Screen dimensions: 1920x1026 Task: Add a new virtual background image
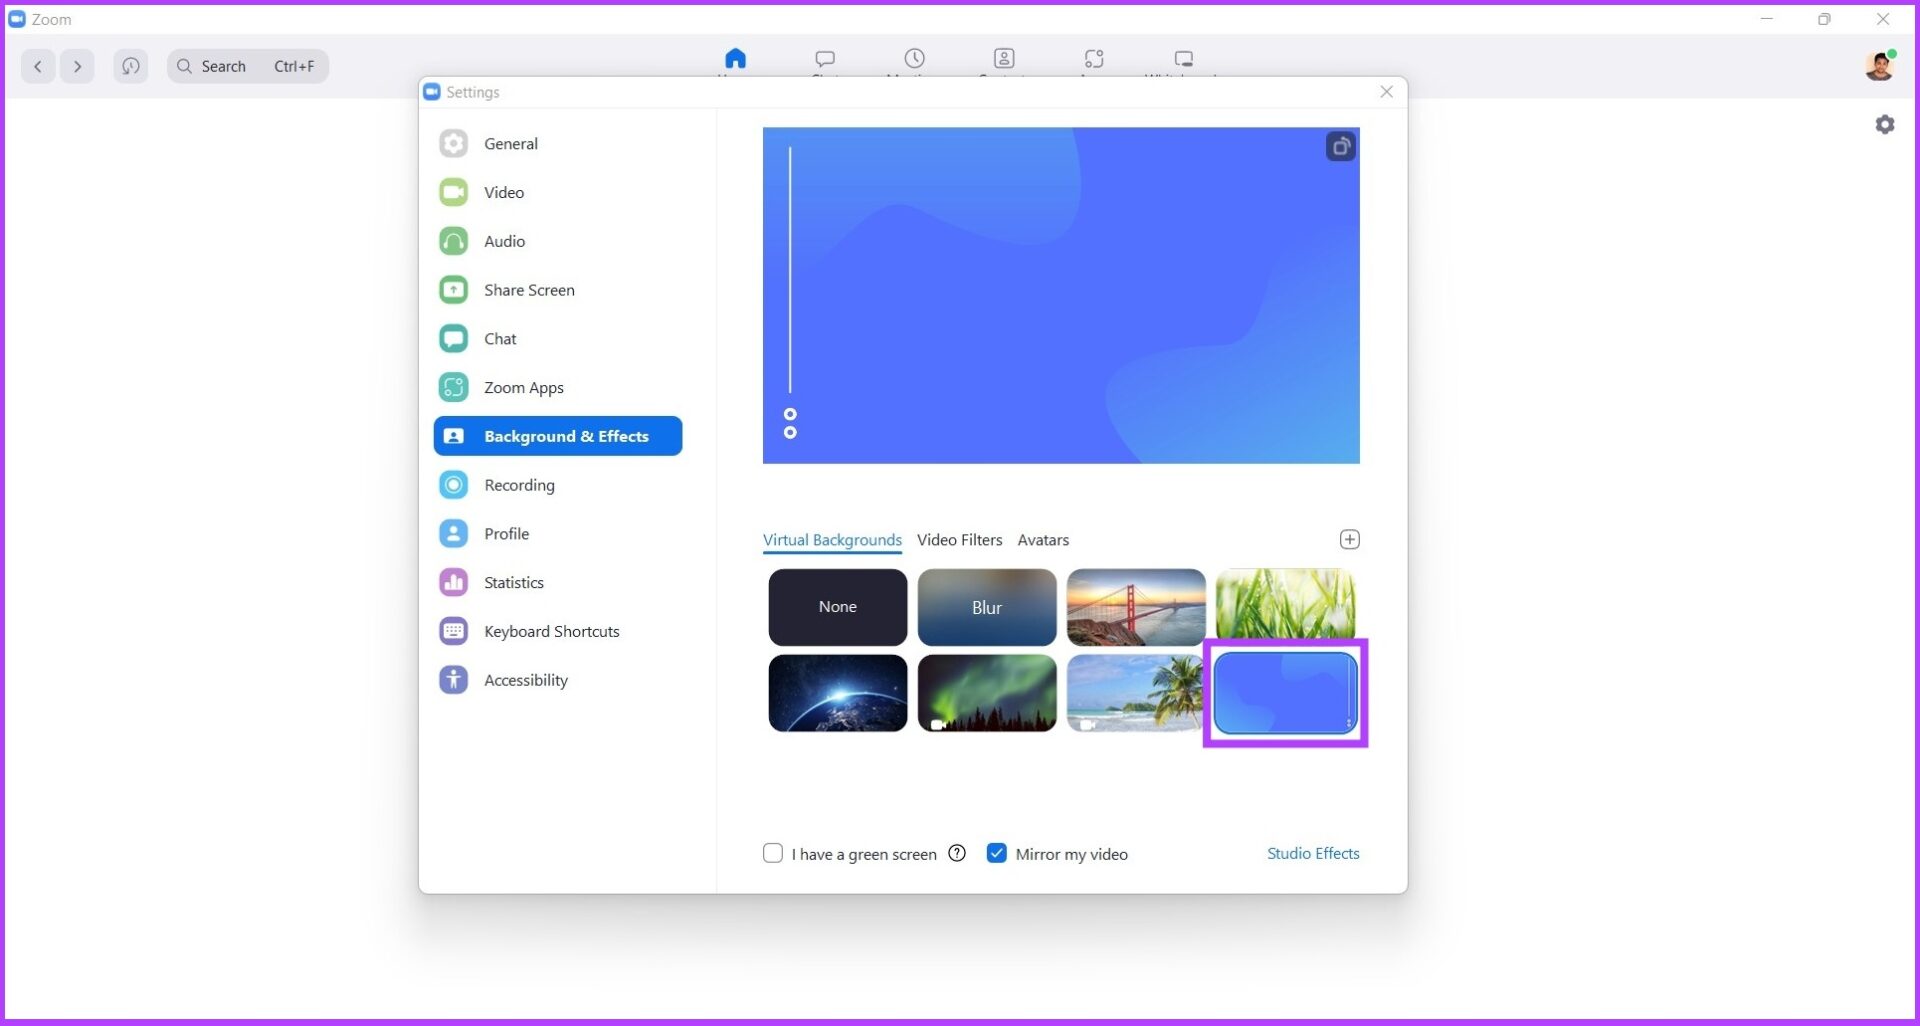[x=1349, y=540]
